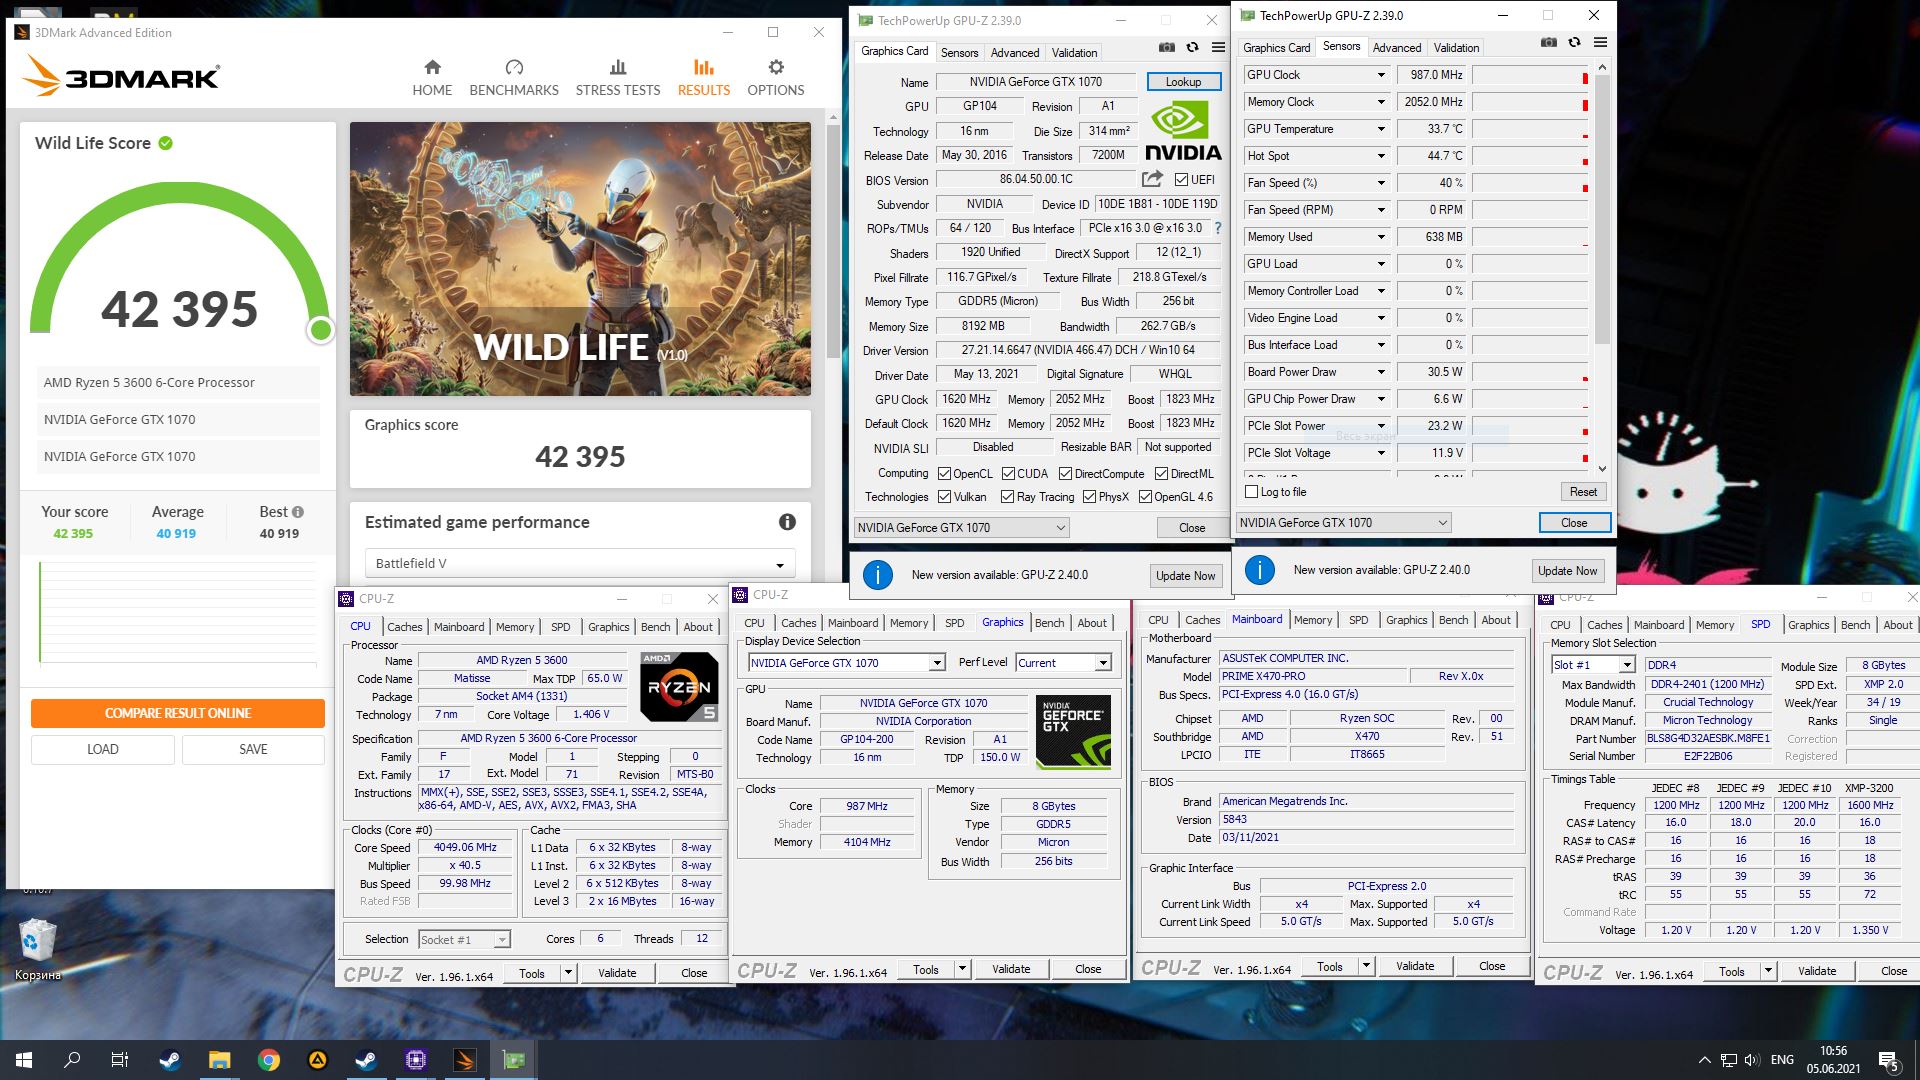The image size is (1920, 1080).
Task: Toggle Ray Tracing checkbox in GPU-Z
Action: tap(1007, 497)
